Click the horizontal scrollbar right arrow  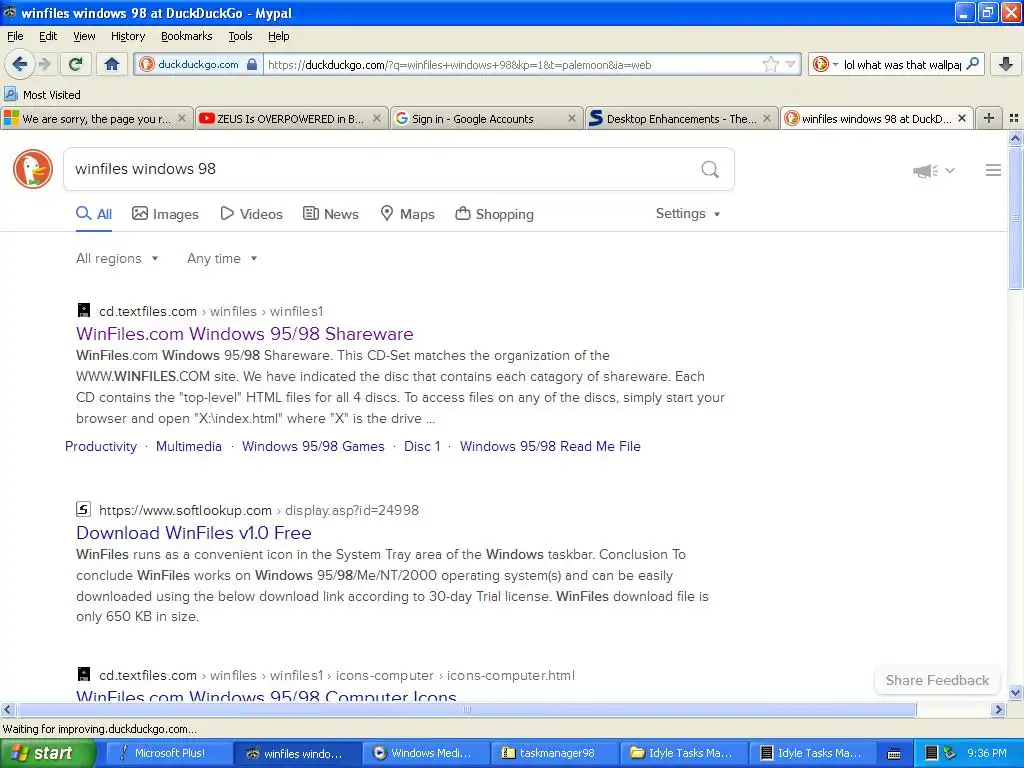point(998,709)
